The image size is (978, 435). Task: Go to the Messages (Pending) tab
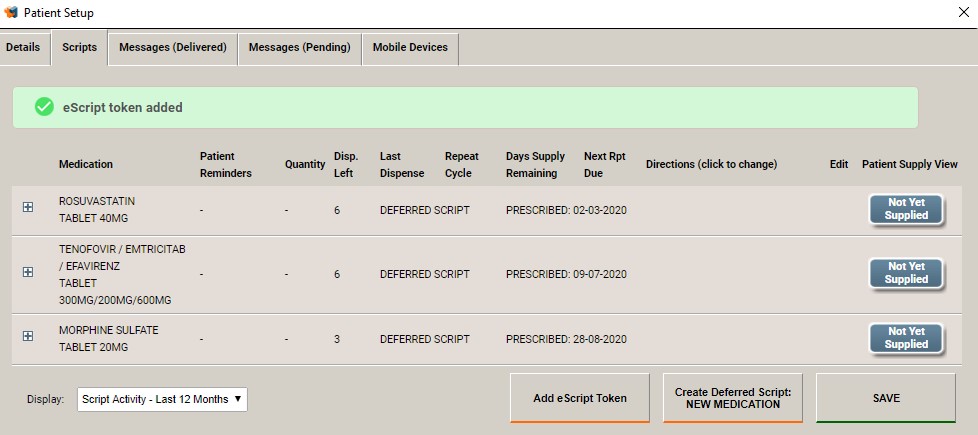(299, 47)
